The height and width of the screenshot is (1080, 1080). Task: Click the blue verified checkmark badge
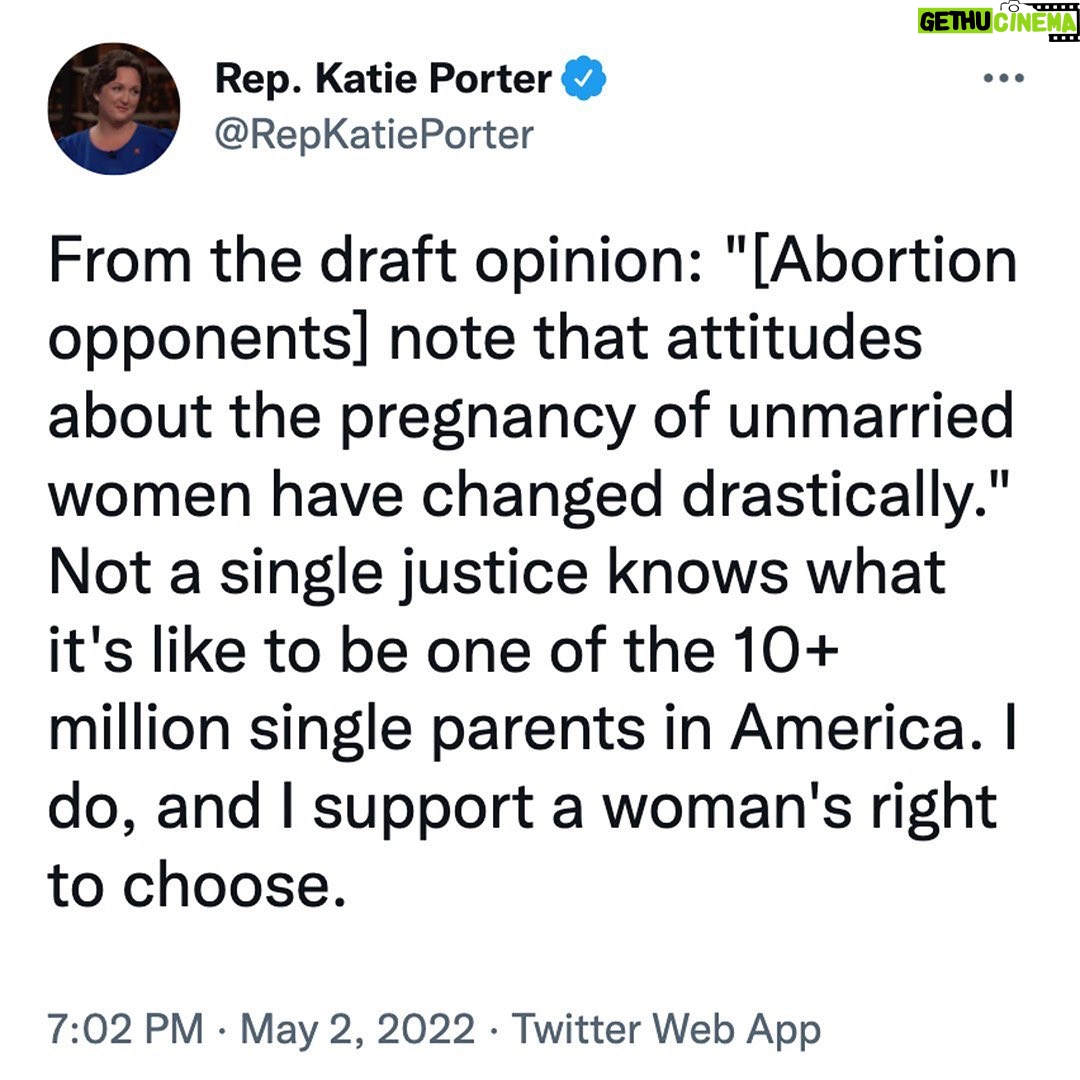point(584,78)
